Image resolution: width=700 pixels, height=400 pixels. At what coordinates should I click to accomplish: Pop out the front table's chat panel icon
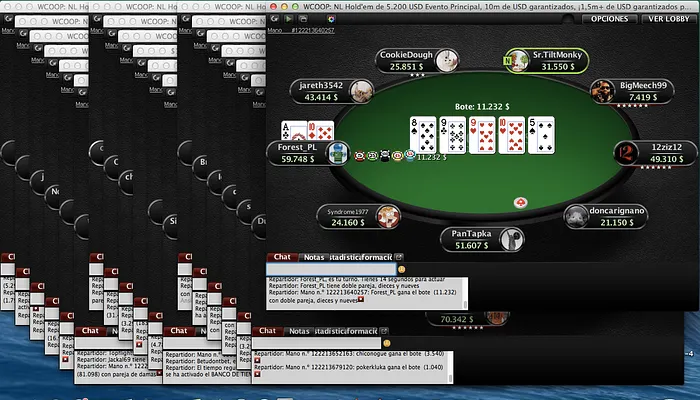[x=399, y=257]
